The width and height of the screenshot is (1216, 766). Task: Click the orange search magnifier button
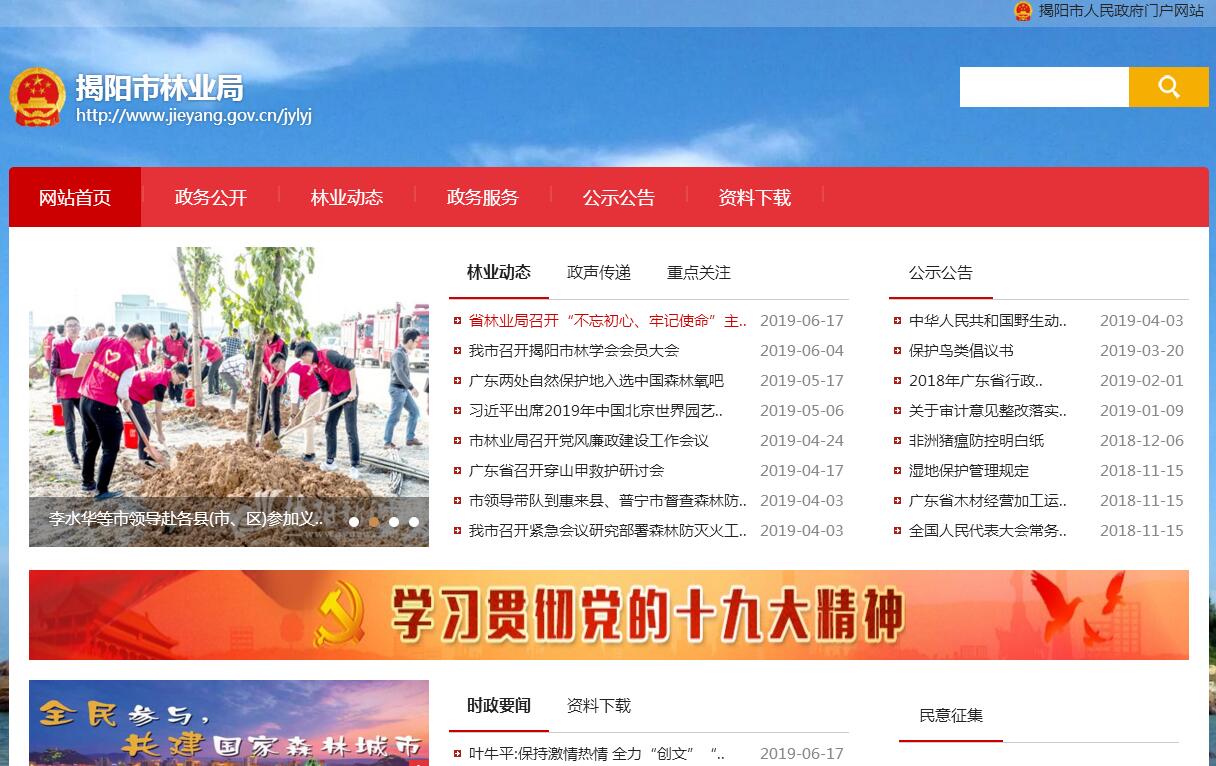pyautogui.click(x=1168, y=87)
